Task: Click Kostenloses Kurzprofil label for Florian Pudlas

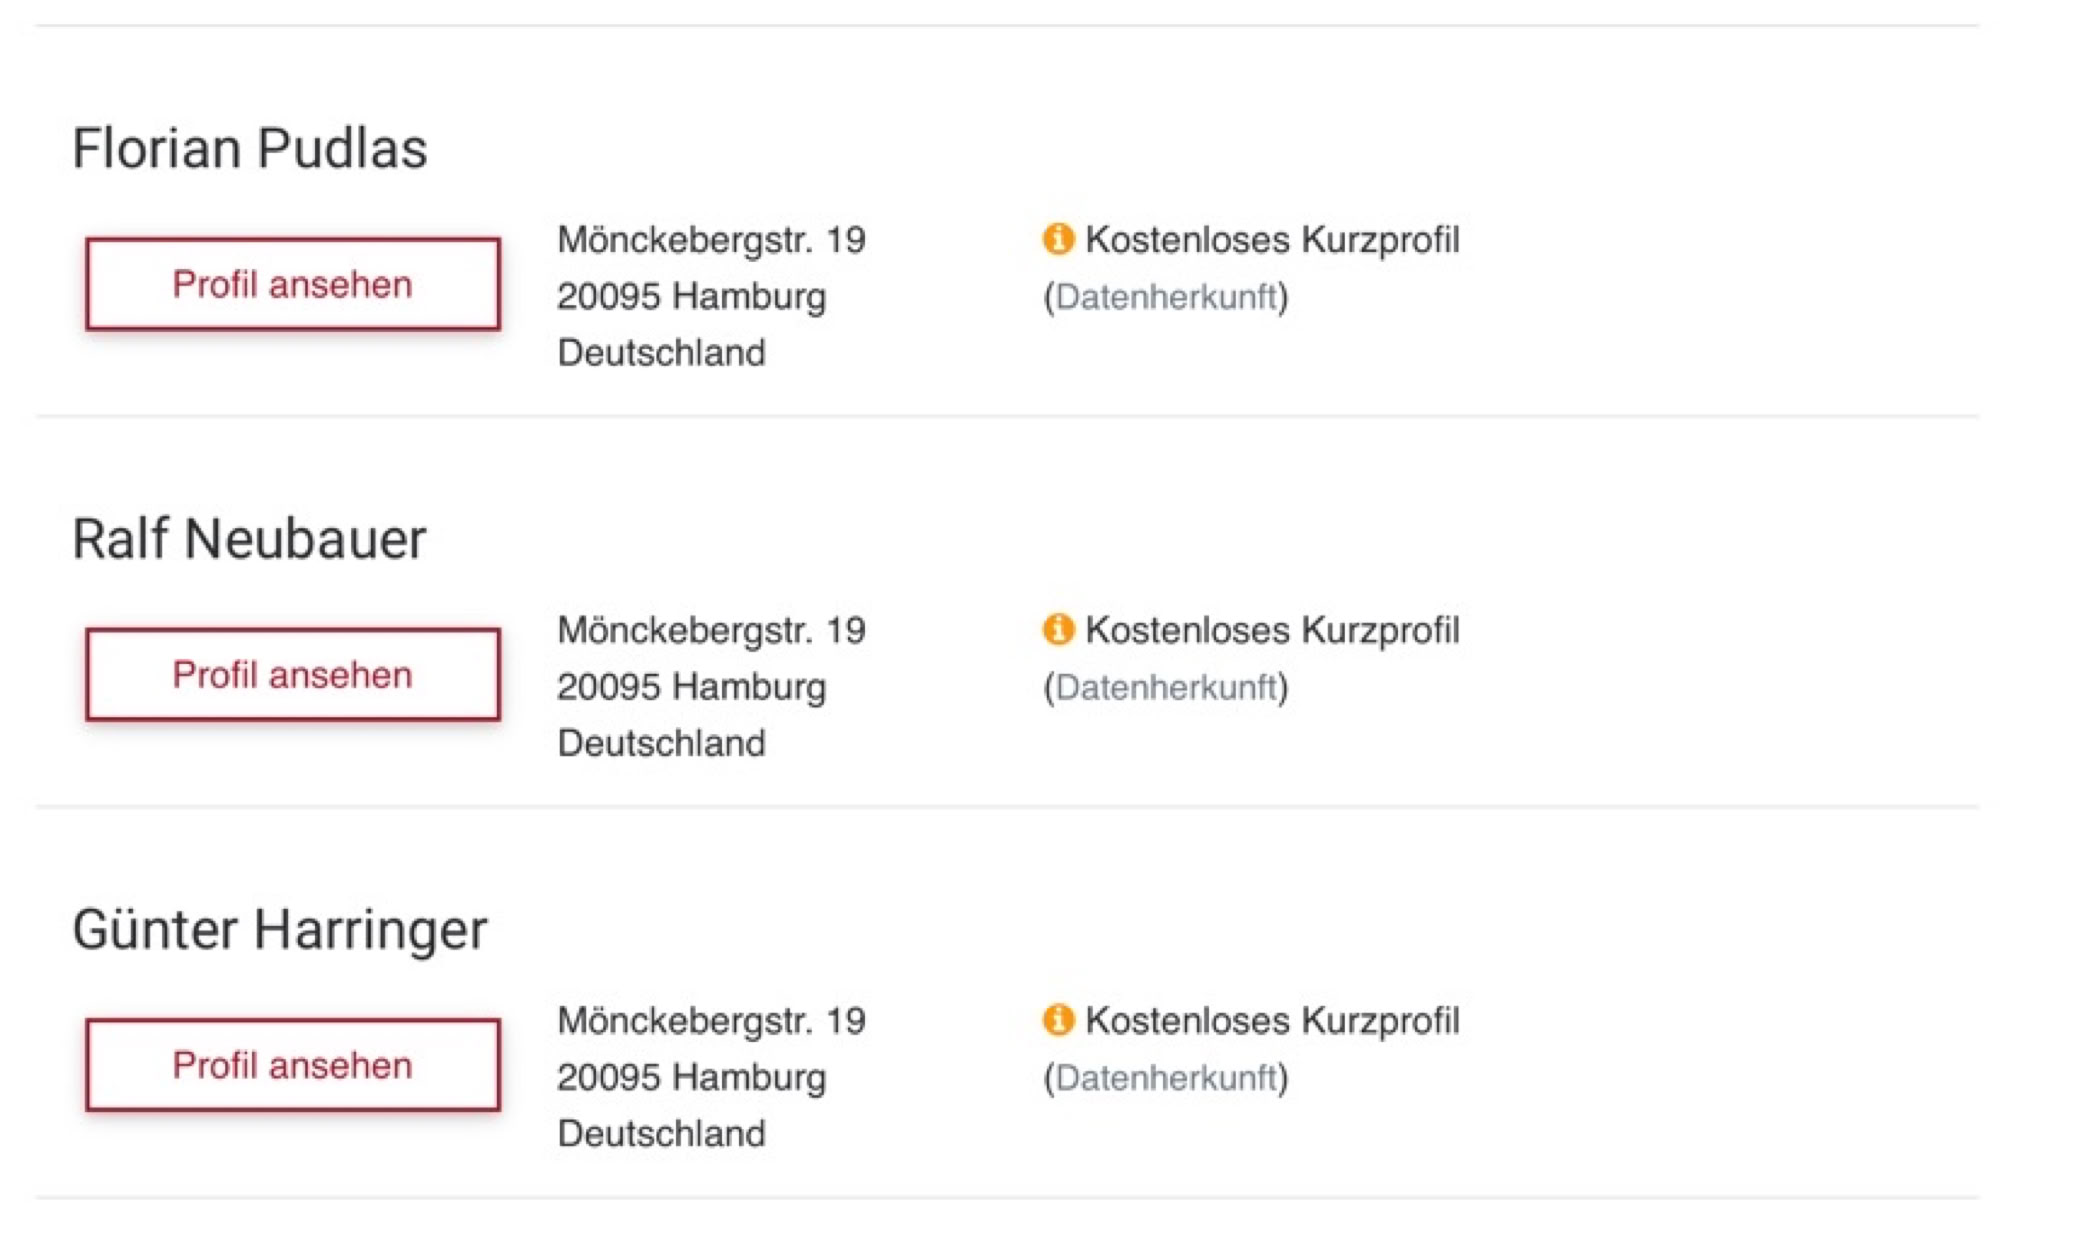Action: (x=1272, y=240)
